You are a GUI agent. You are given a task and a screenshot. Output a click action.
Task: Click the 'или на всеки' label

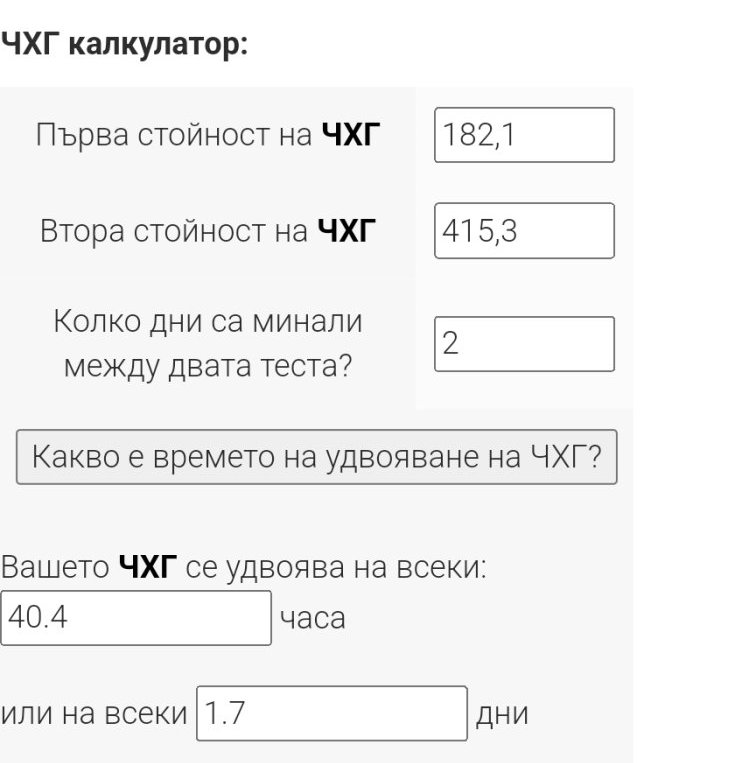[x=94, y=713]
